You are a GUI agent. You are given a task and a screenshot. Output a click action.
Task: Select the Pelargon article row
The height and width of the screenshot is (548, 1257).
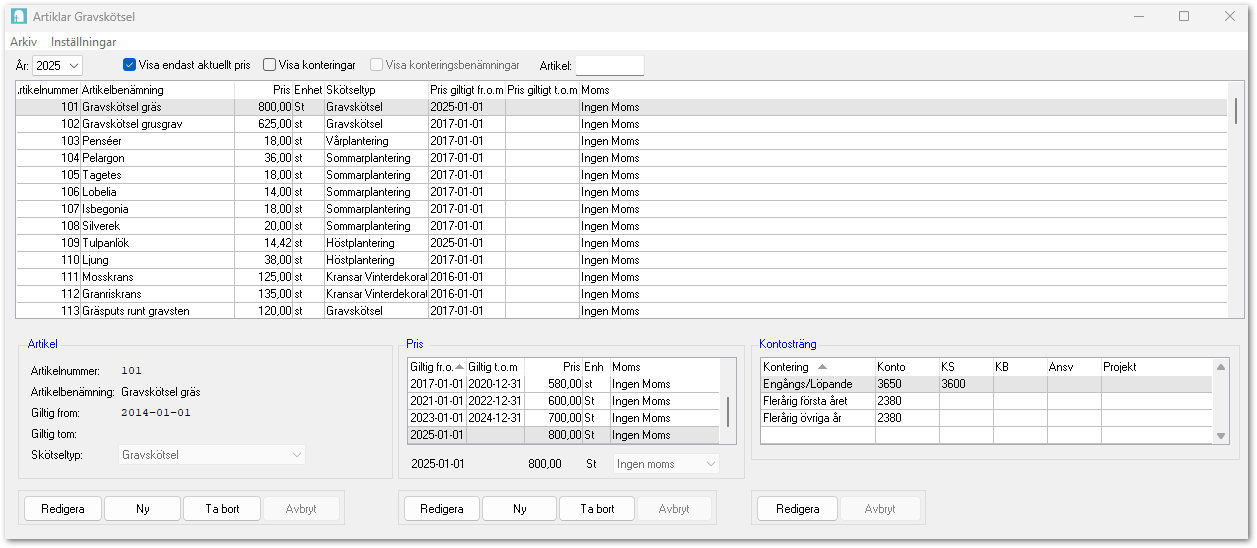(621, 158)
